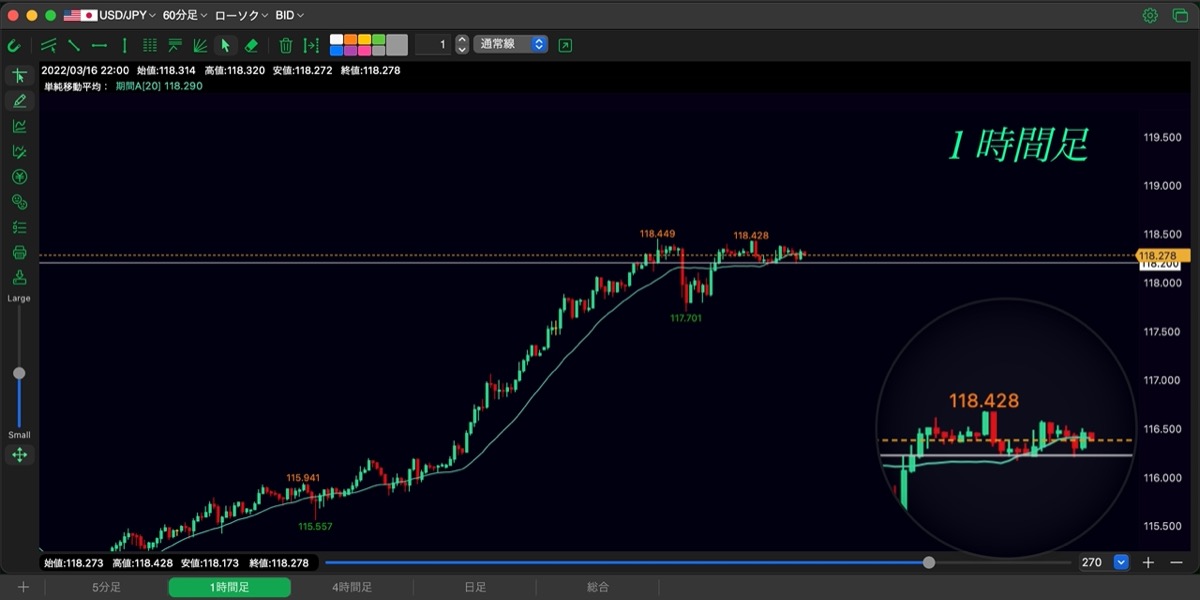Select the vertical line tool
The height and width of the screenshot is (600, 1200).
124,45
